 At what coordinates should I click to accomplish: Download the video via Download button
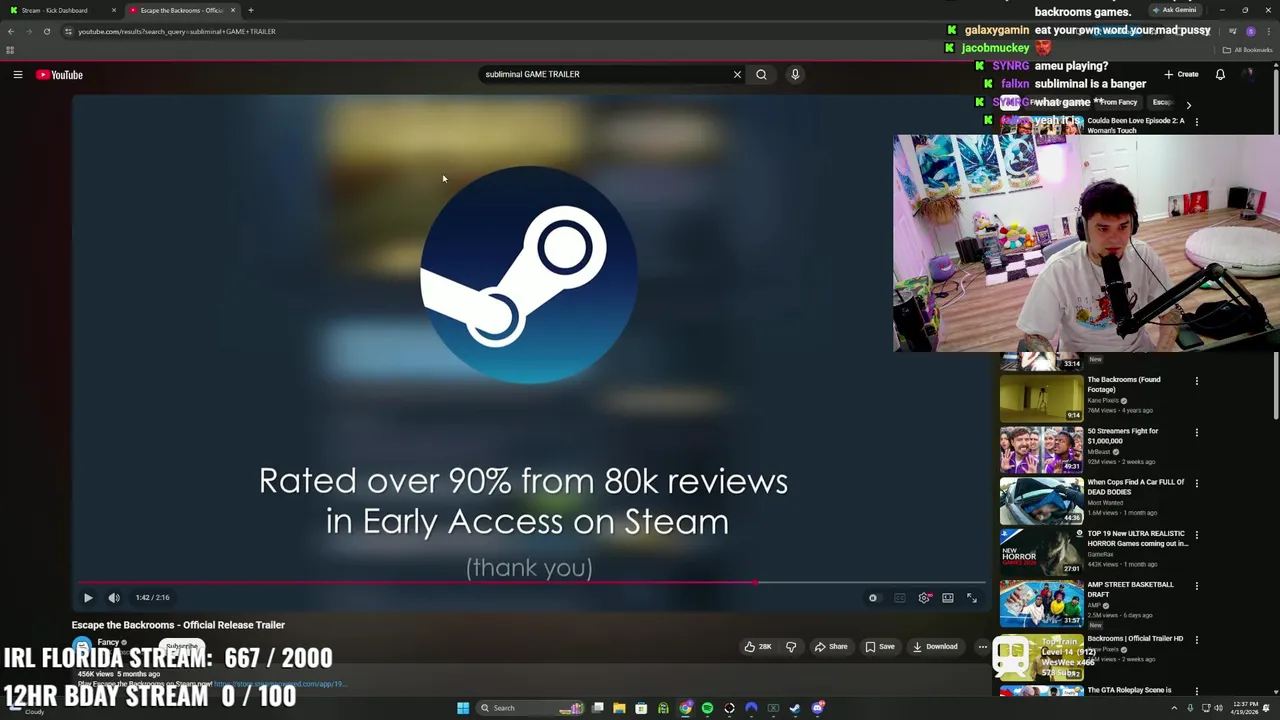pos(935,647)
